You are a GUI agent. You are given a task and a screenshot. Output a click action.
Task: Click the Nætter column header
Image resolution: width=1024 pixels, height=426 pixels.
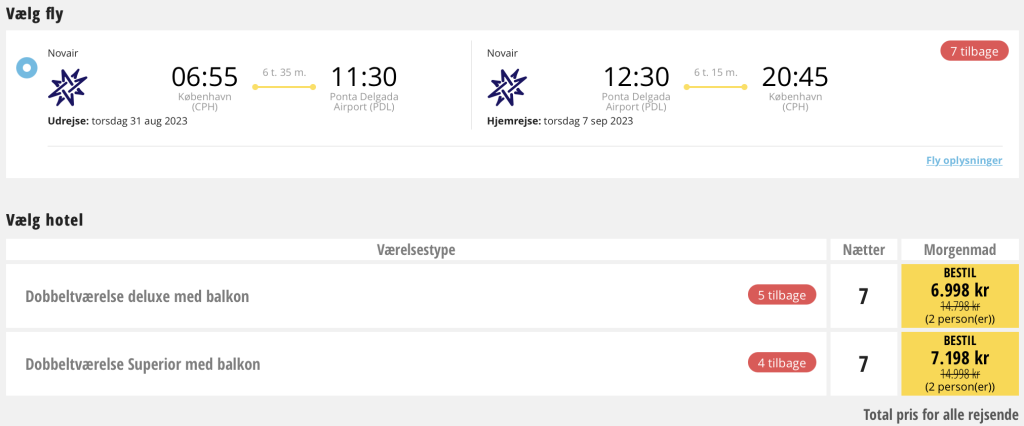(863, 249)
